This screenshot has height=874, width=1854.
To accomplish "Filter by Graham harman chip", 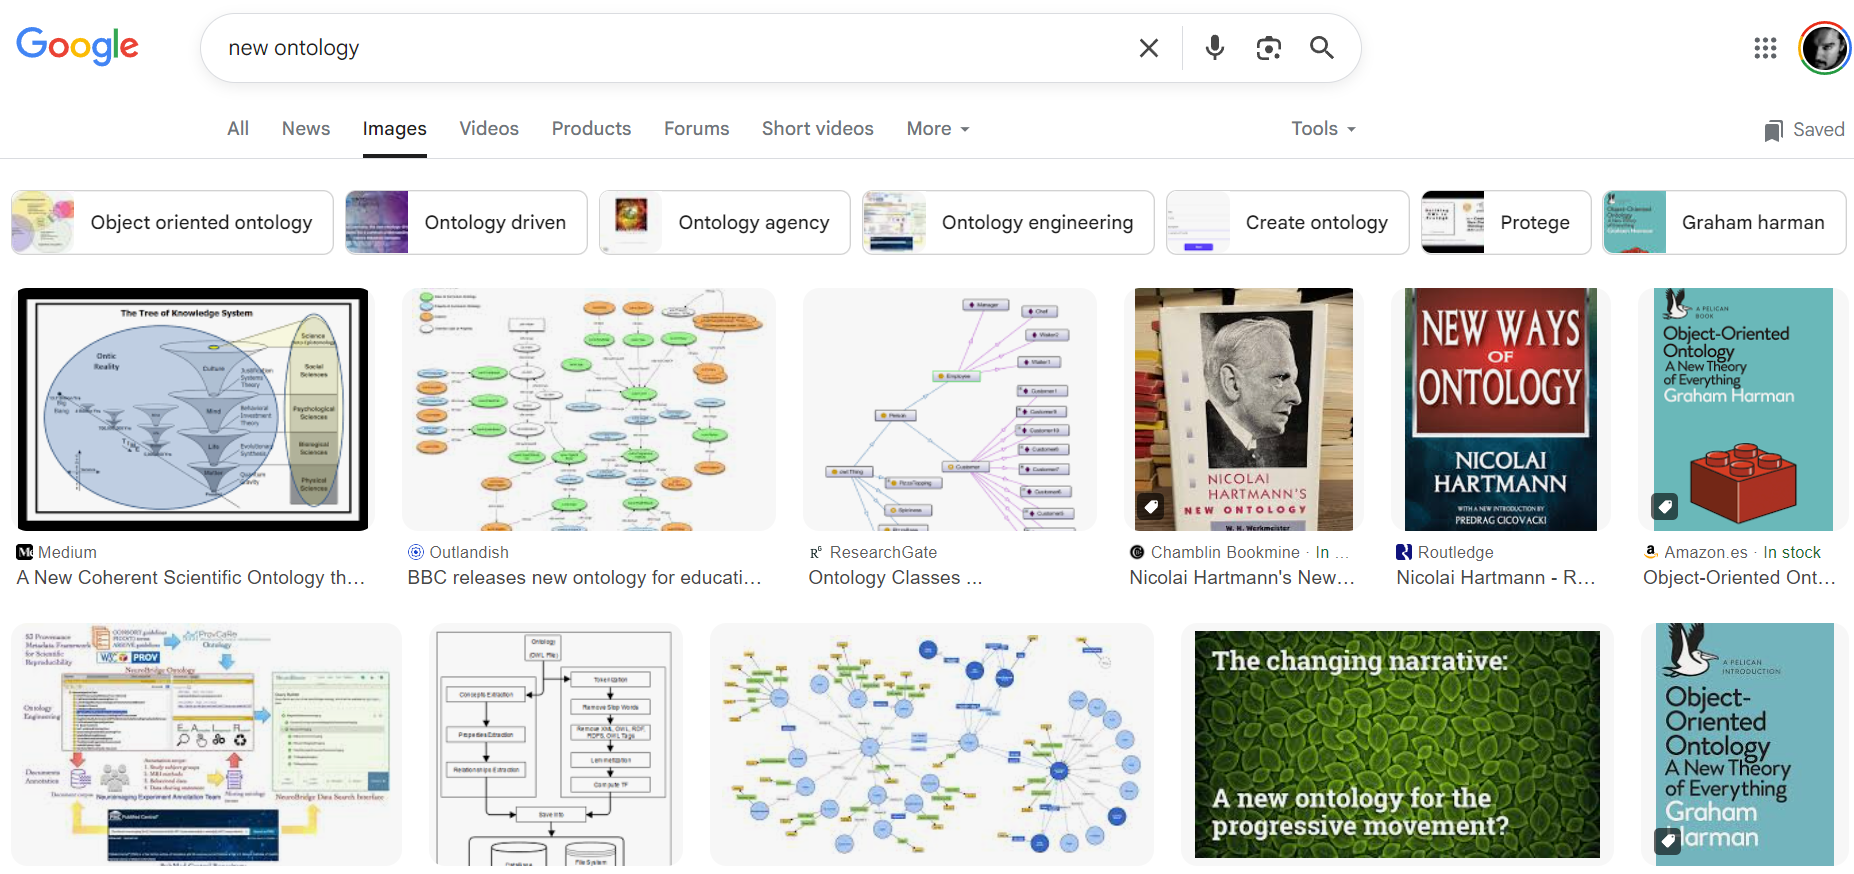I will pyautogui.click(x=1725, y=222).
